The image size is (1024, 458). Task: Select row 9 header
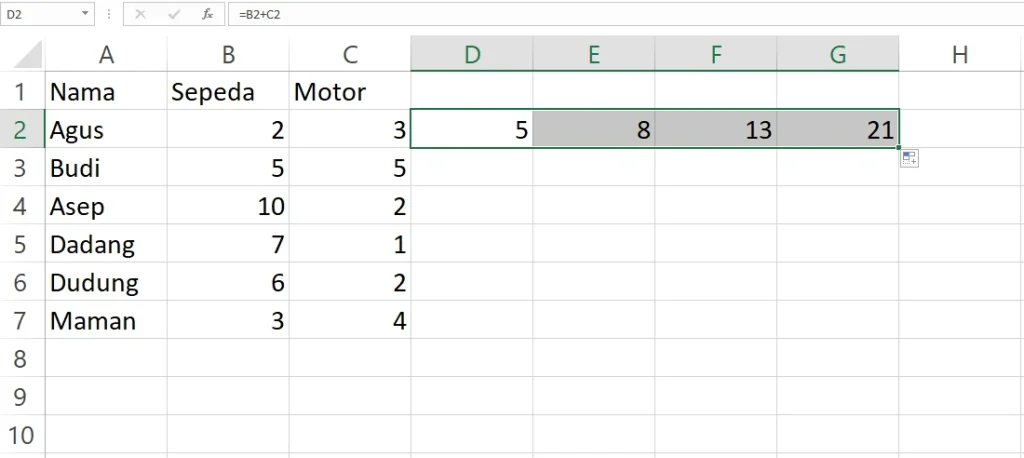pos(22,397)
